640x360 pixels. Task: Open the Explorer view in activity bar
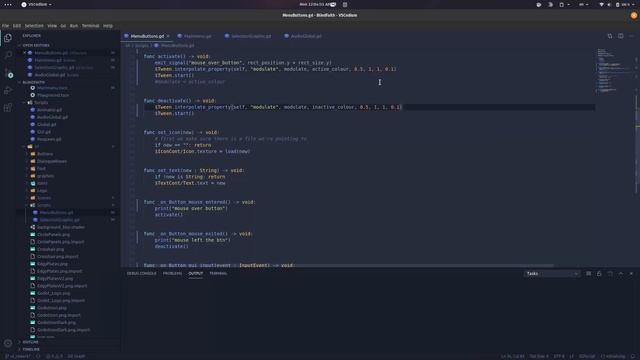8,38
